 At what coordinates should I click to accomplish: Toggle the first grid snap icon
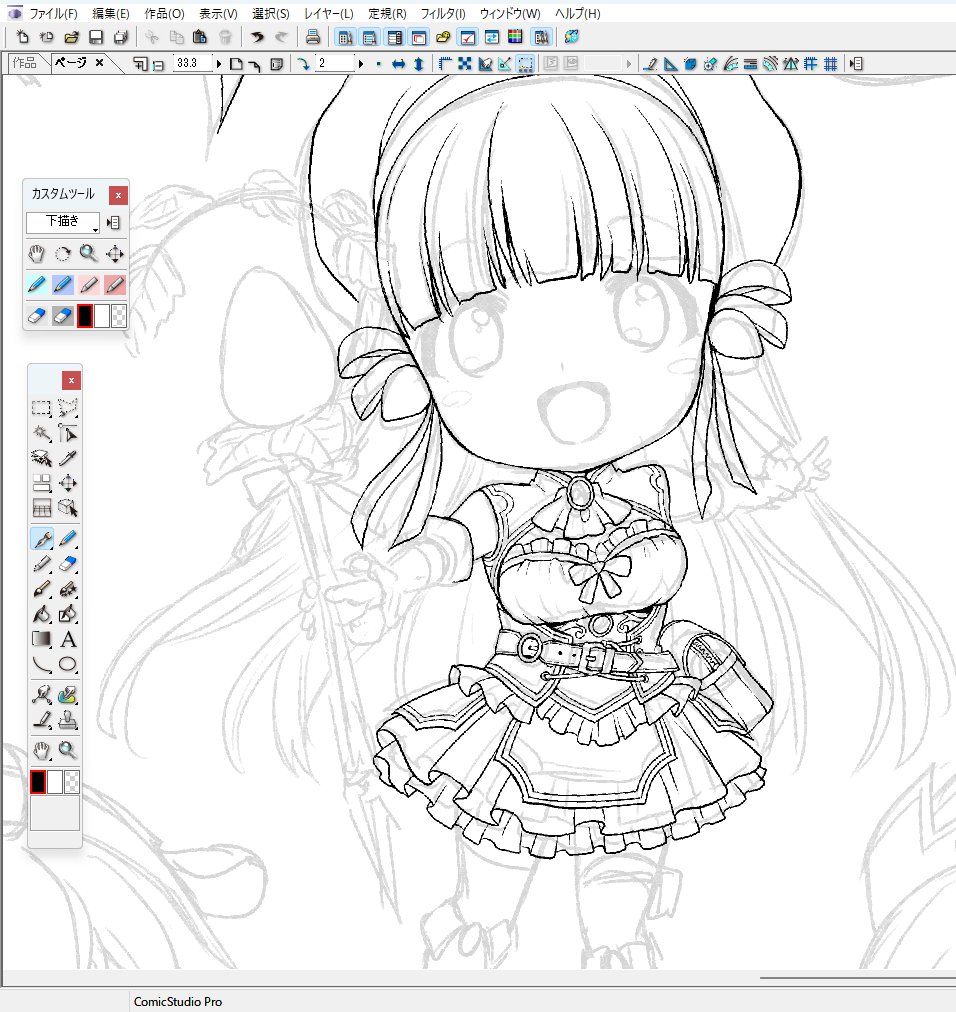[810, 63]
